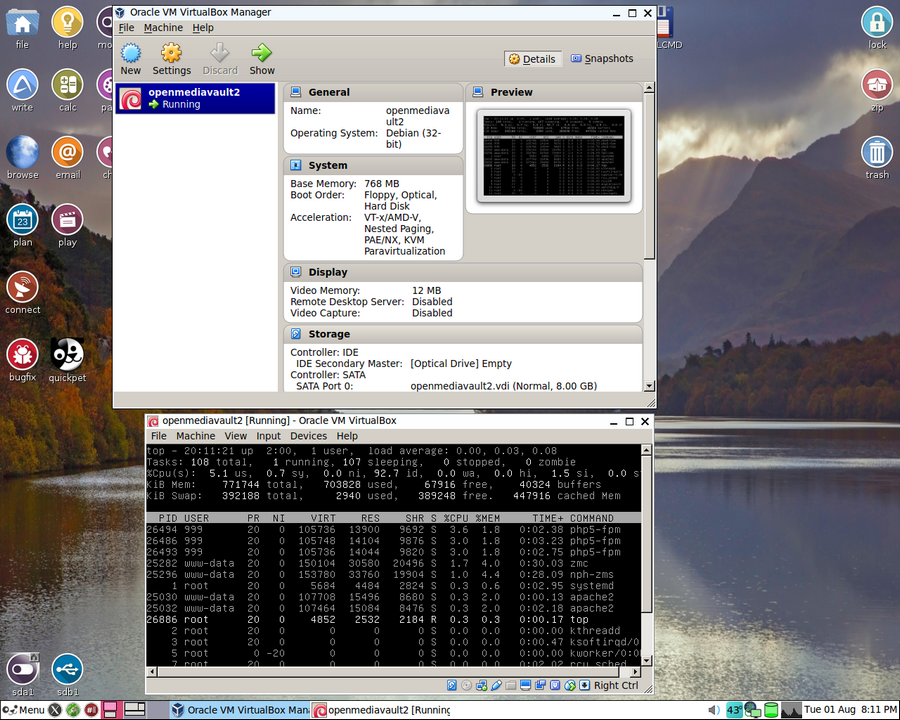The height and width of the screenshot is (720, 900).
Task: Click the shared folders icon in VM status bar
Action: (x=511, y=685)
